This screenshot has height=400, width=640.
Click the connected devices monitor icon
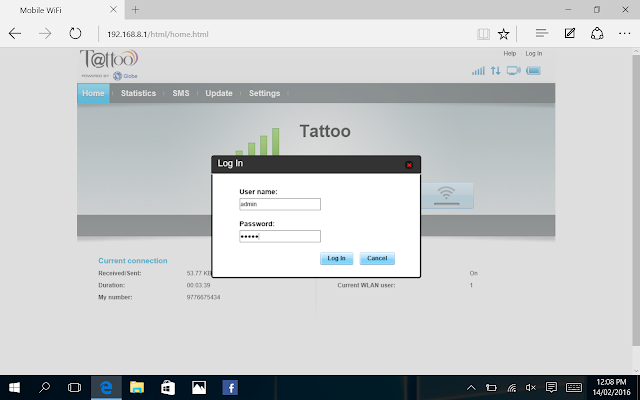513,71
